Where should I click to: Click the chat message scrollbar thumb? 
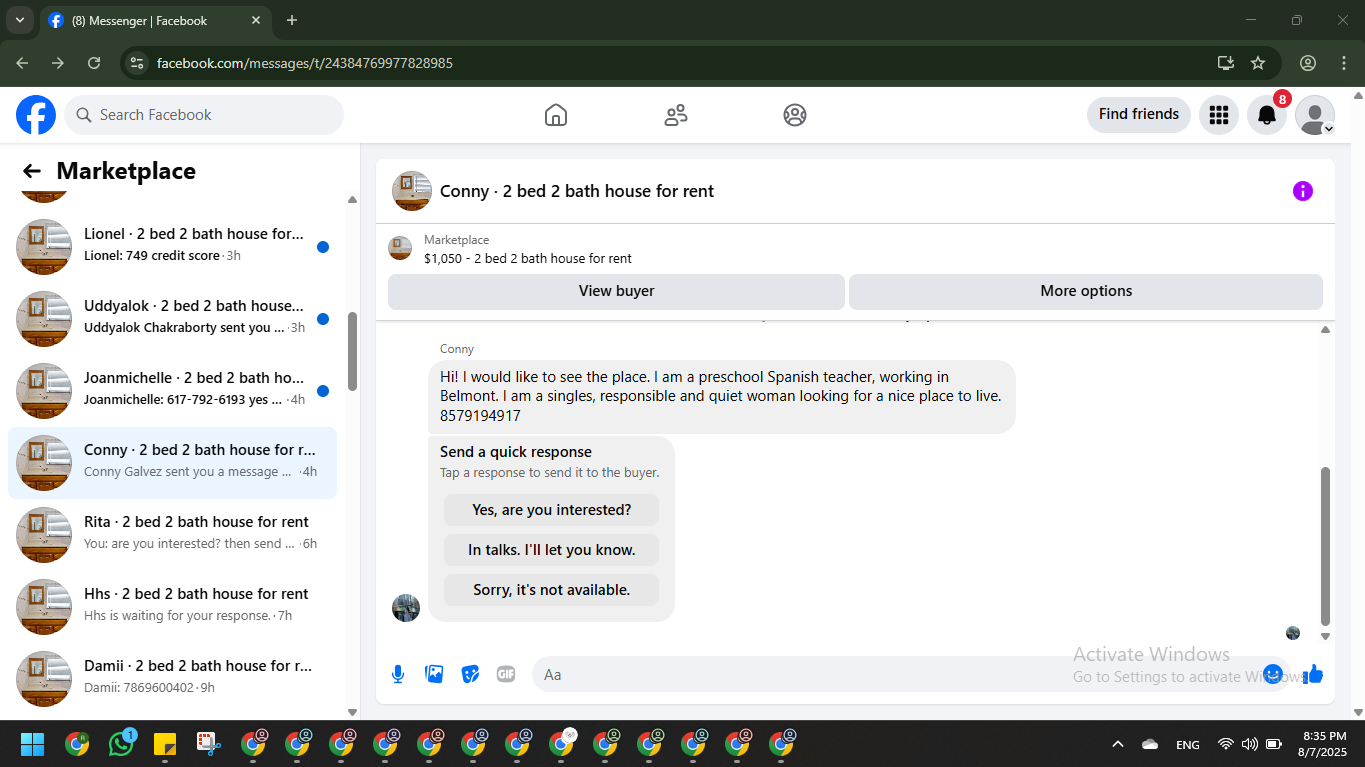pyautogui.click(x=1326, y=545)
